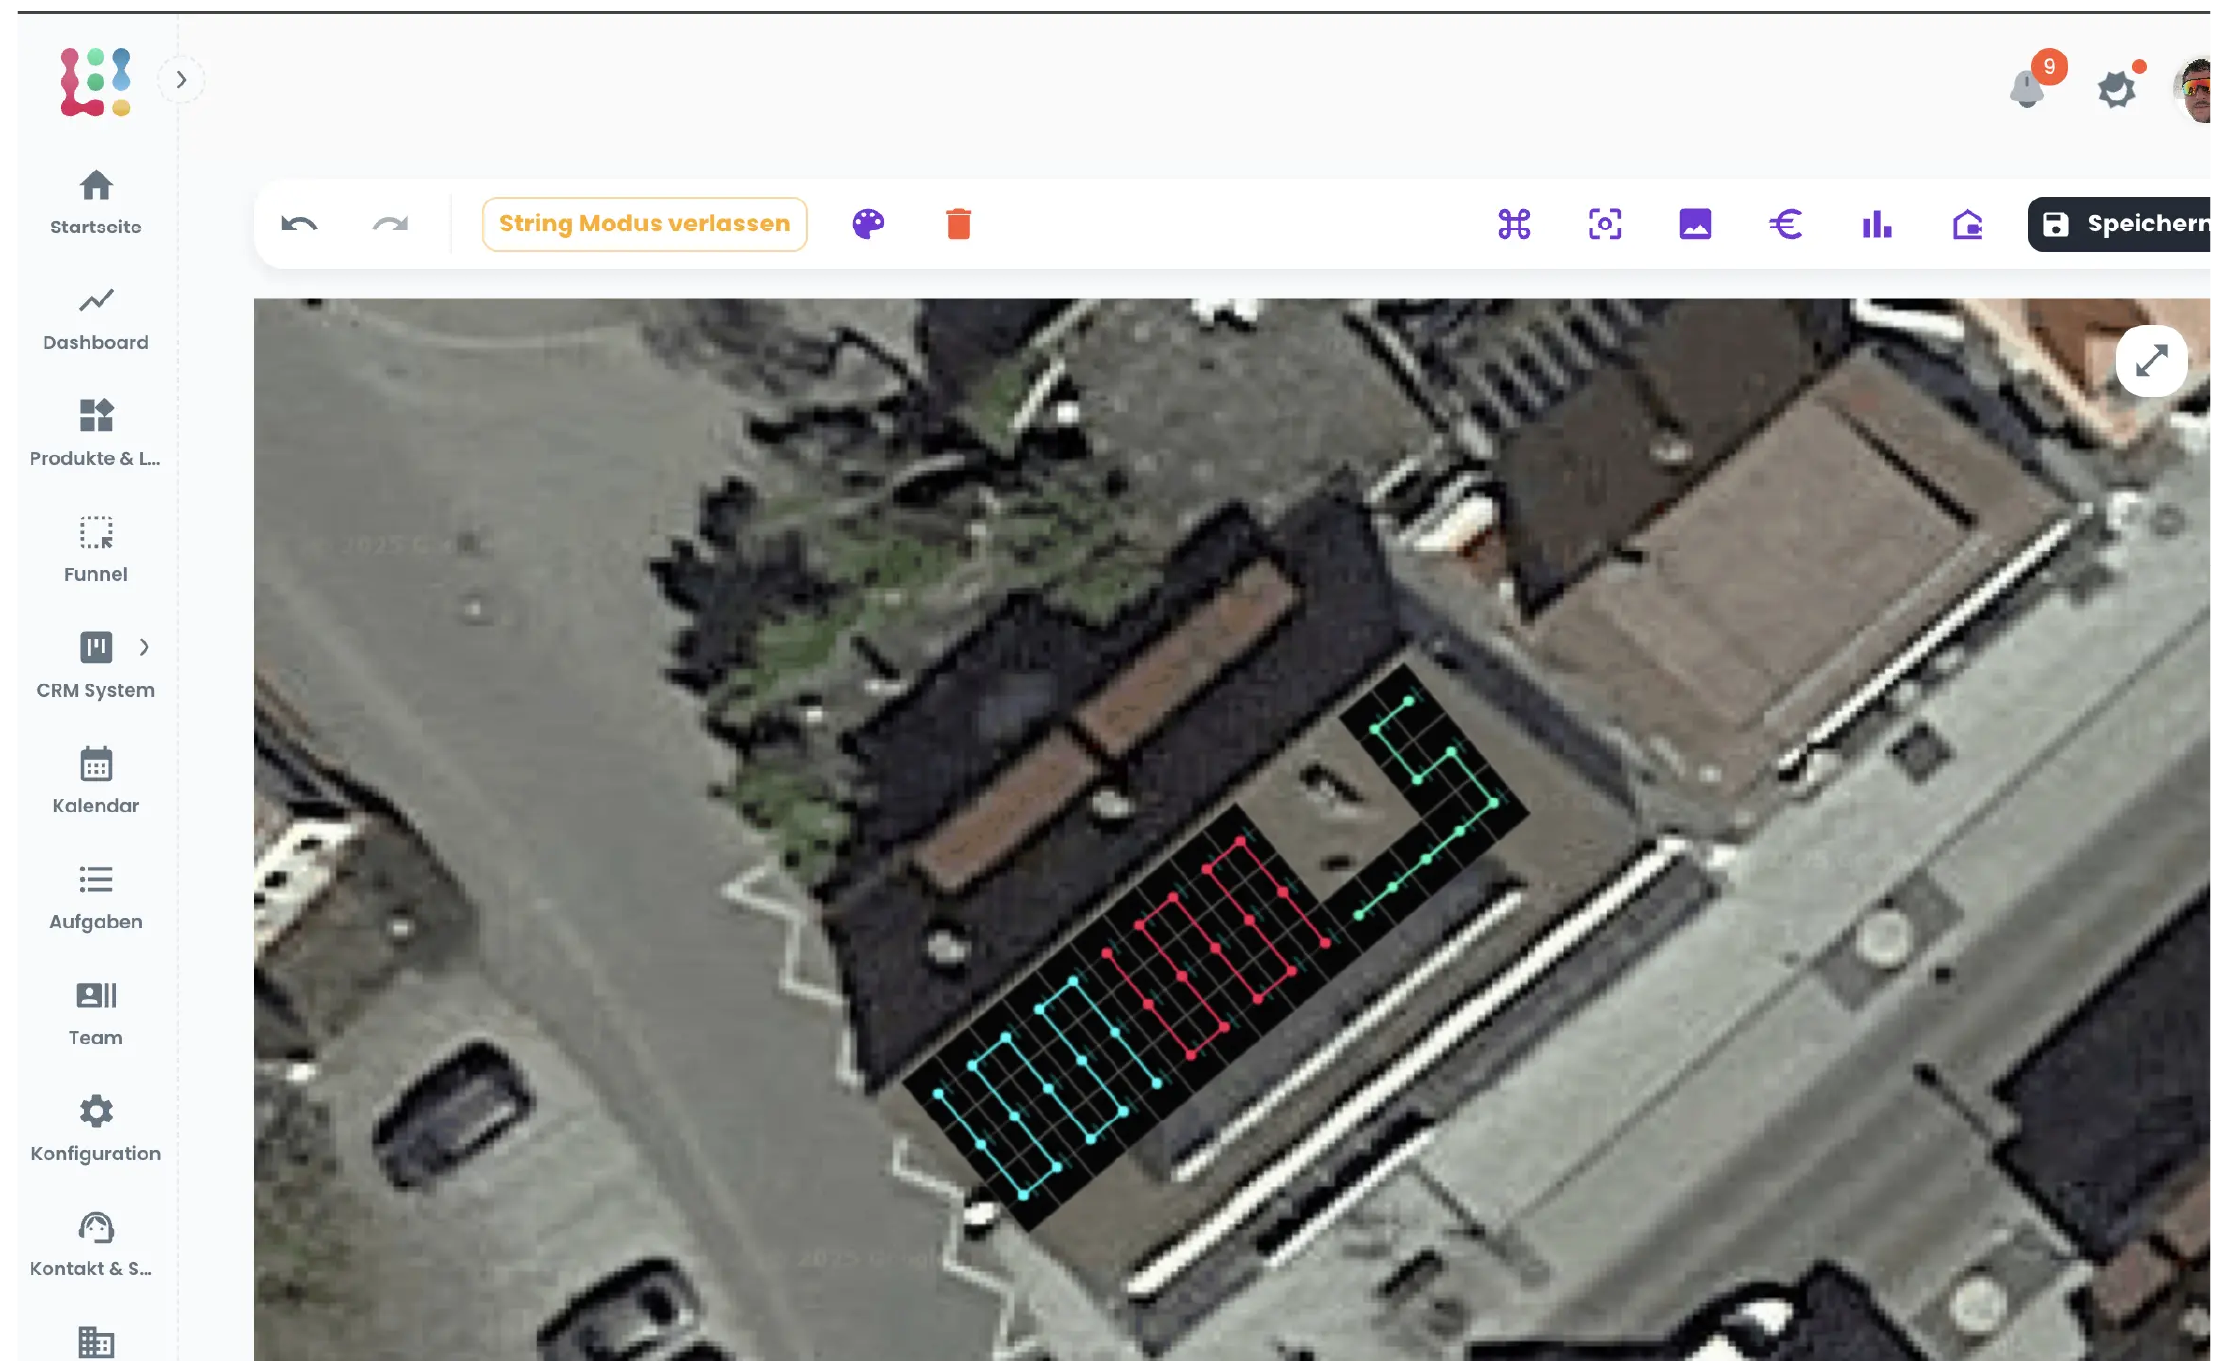The height and width of the screenshot is (1372, 2228).
Task: Click the redo arrow icon
Action: (390, 224)
